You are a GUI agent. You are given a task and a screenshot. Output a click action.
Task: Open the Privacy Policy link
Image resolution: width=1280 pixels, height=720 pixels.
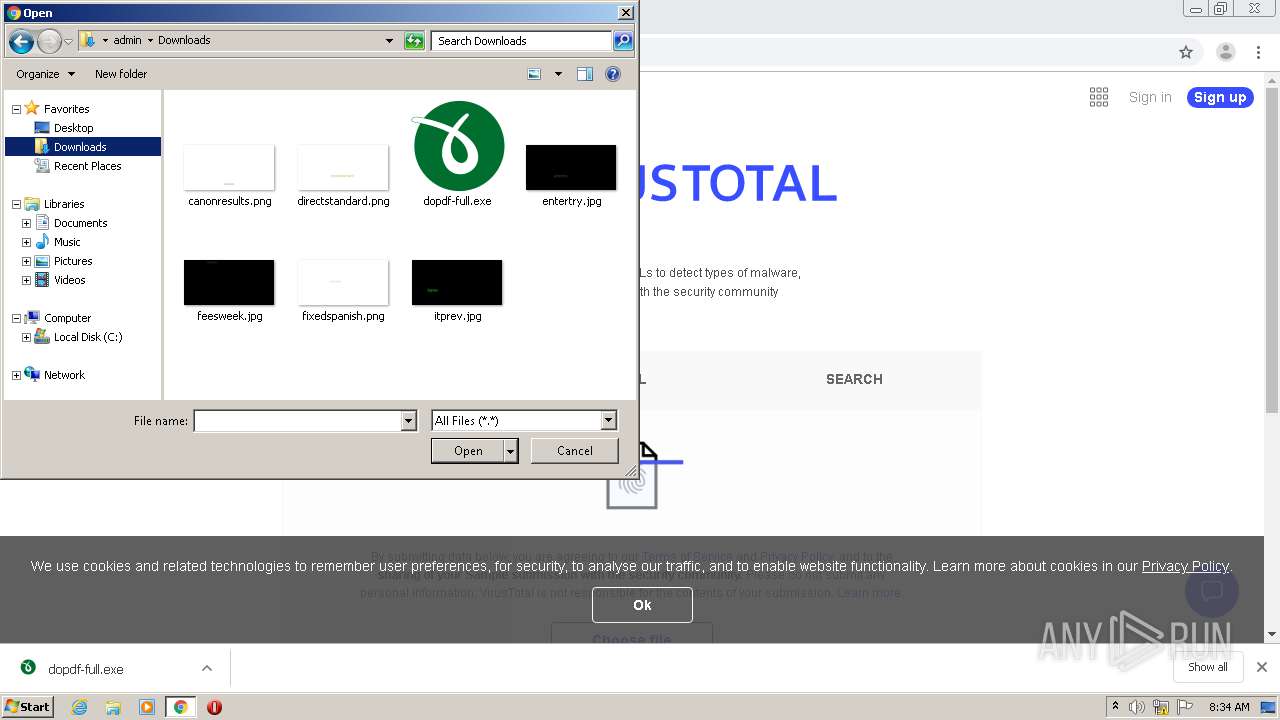point(1185,566)
